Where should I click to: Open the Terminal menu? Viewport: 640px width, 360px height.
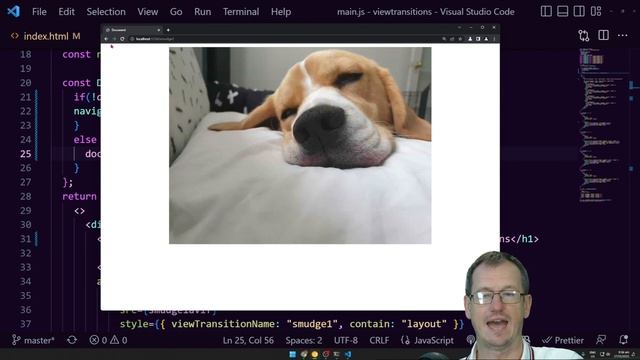tap(241, 12)
